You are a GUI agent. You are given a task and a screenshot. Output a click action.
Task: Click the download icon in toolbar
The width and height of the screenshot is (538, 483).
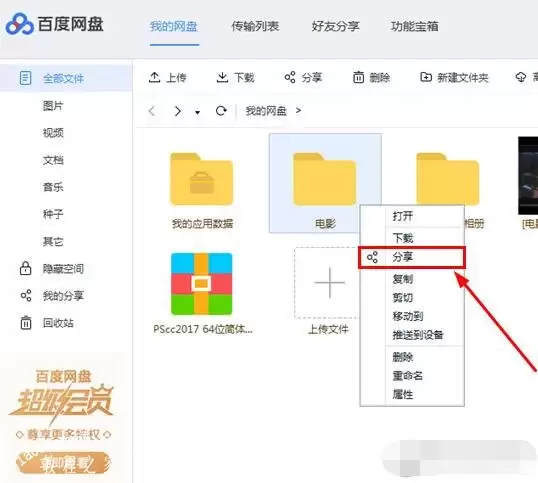click(222, 78)
